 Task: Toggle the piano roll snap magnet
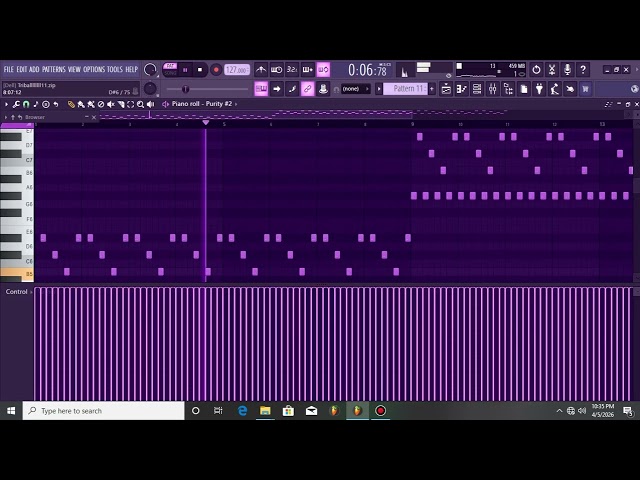pos(26,104)
